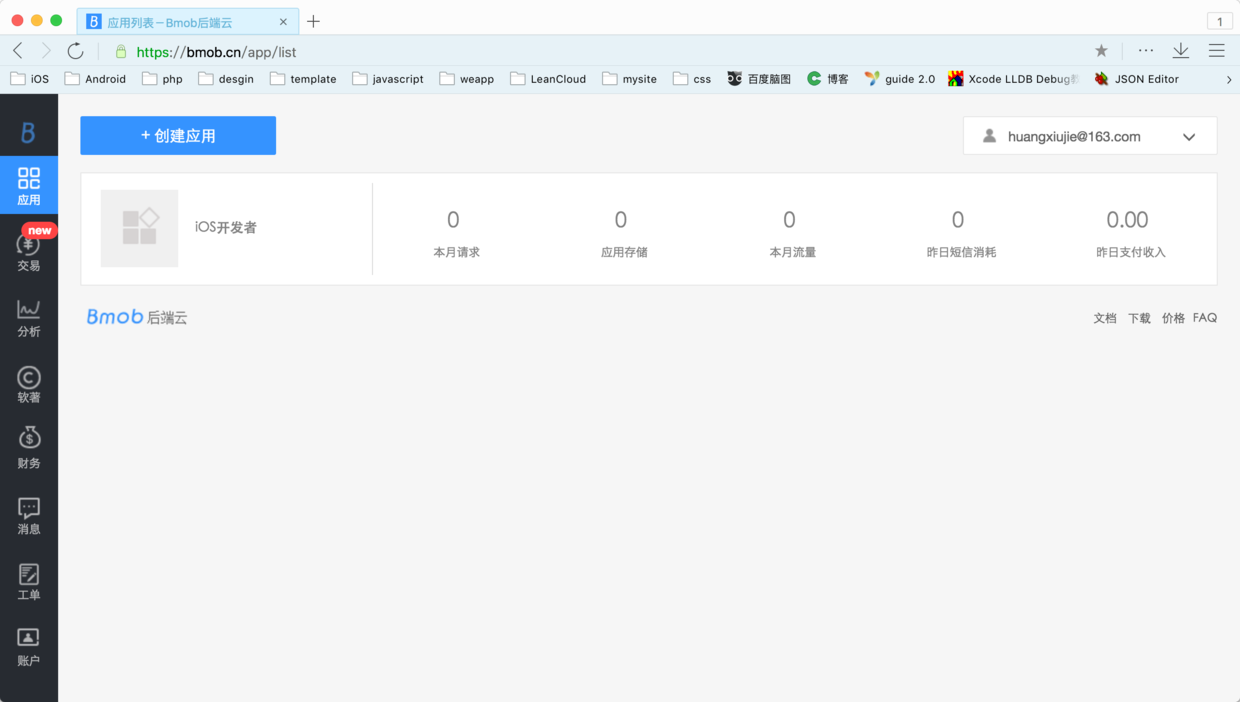Screen dimensions: 1240x702
Task: Click the Bmob logo in sidebar
Action: pyautogui.click(x=28, y=132)
